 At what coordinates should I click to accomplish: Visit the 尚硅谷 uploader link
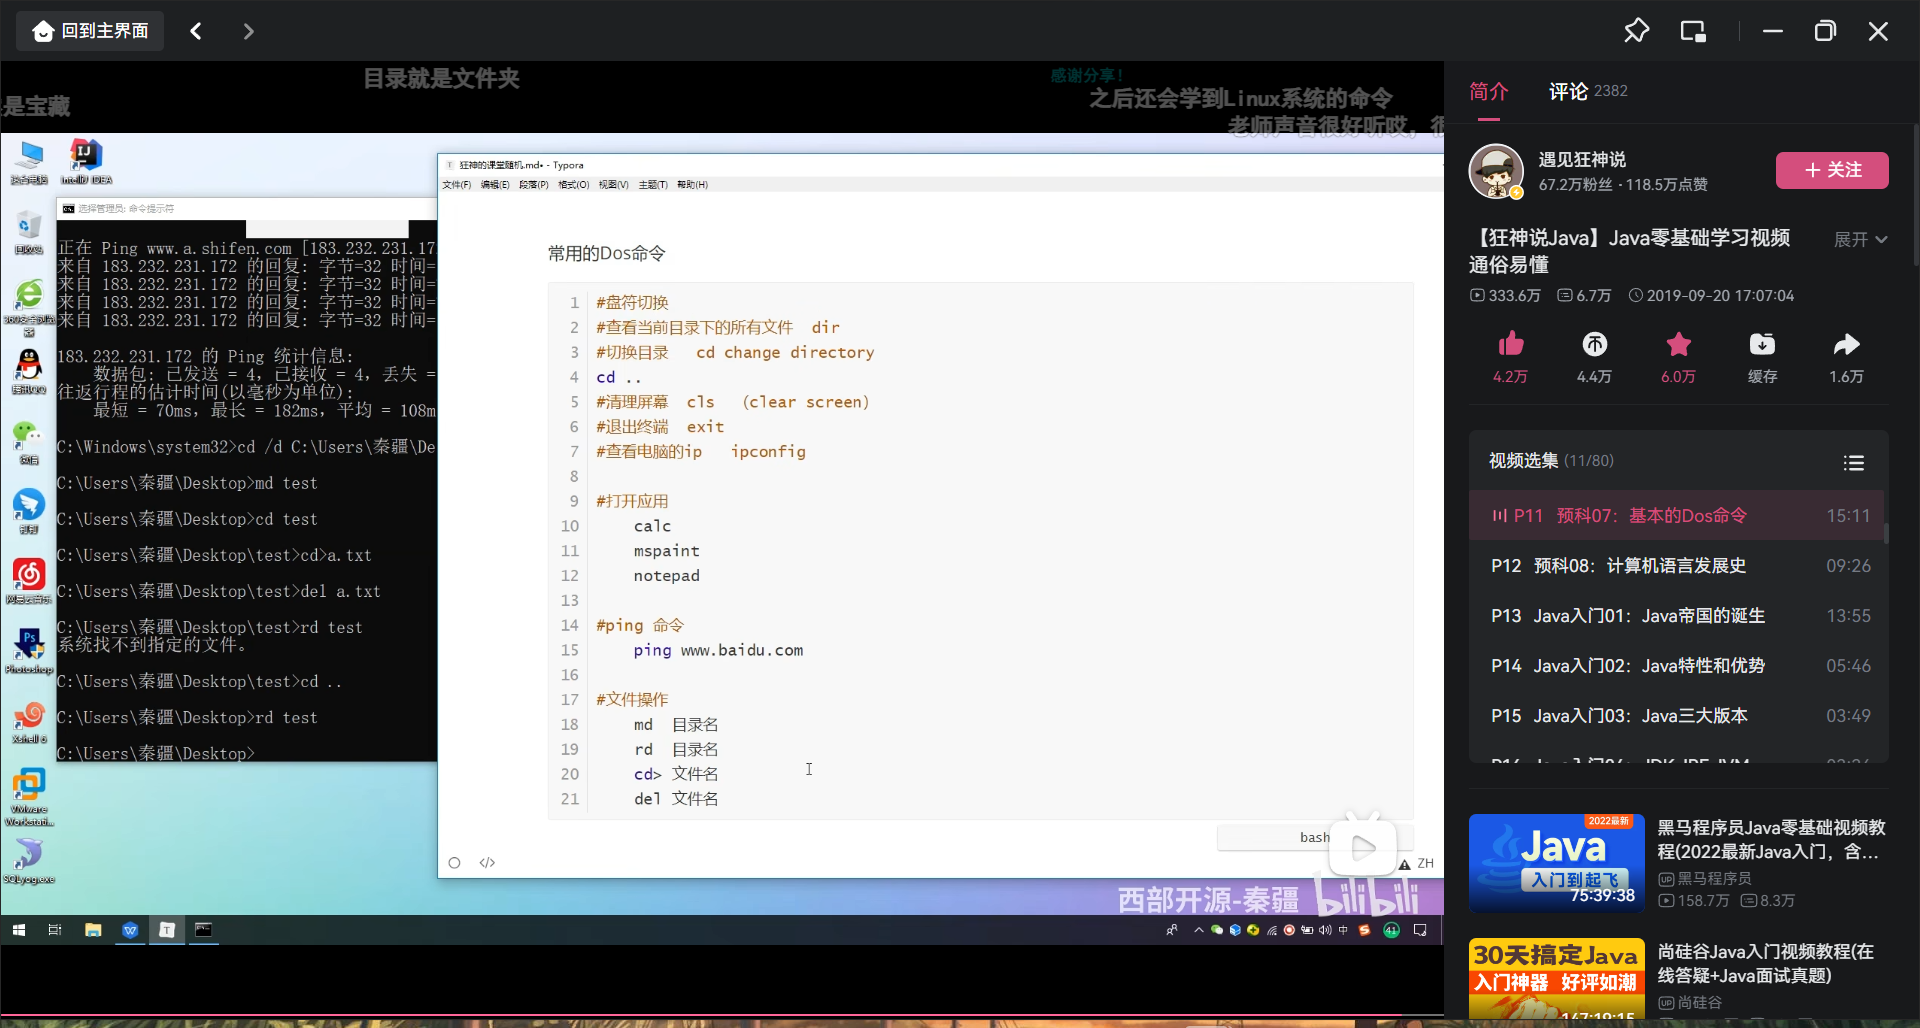[1690, 1003]
